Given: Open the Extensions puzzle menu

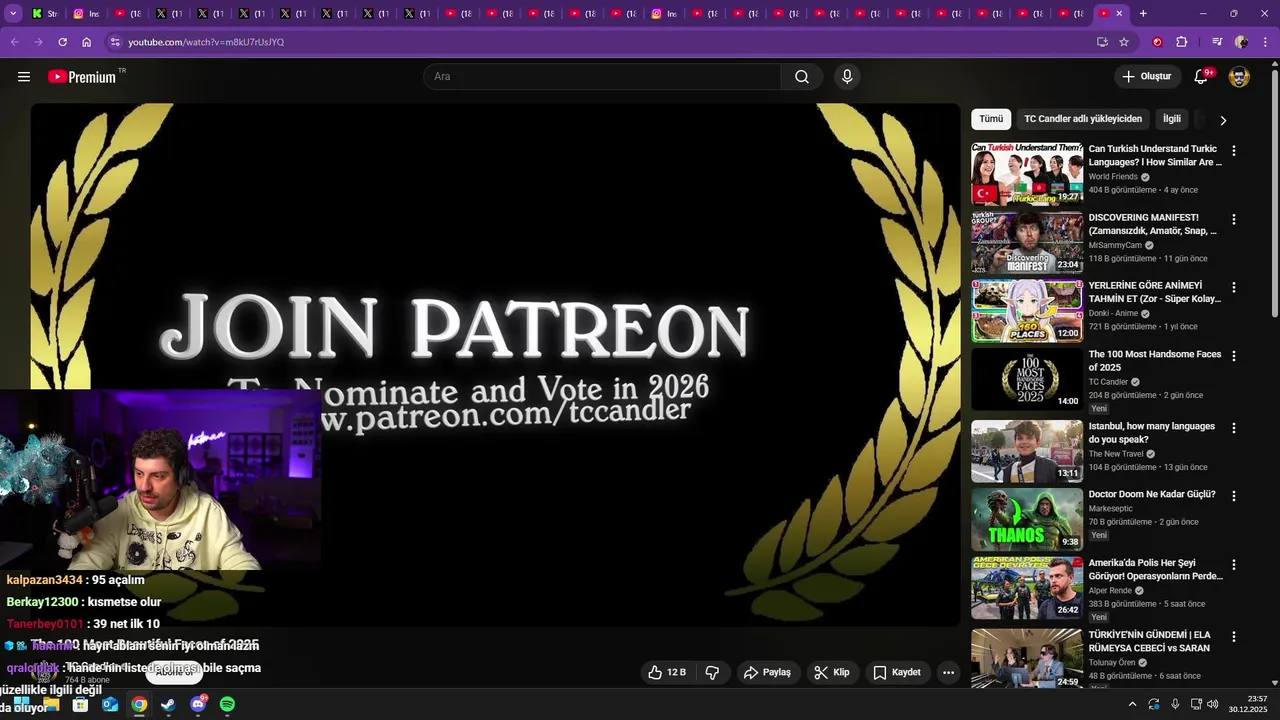Looking at the screenshot, I should tap(1182, 42).
